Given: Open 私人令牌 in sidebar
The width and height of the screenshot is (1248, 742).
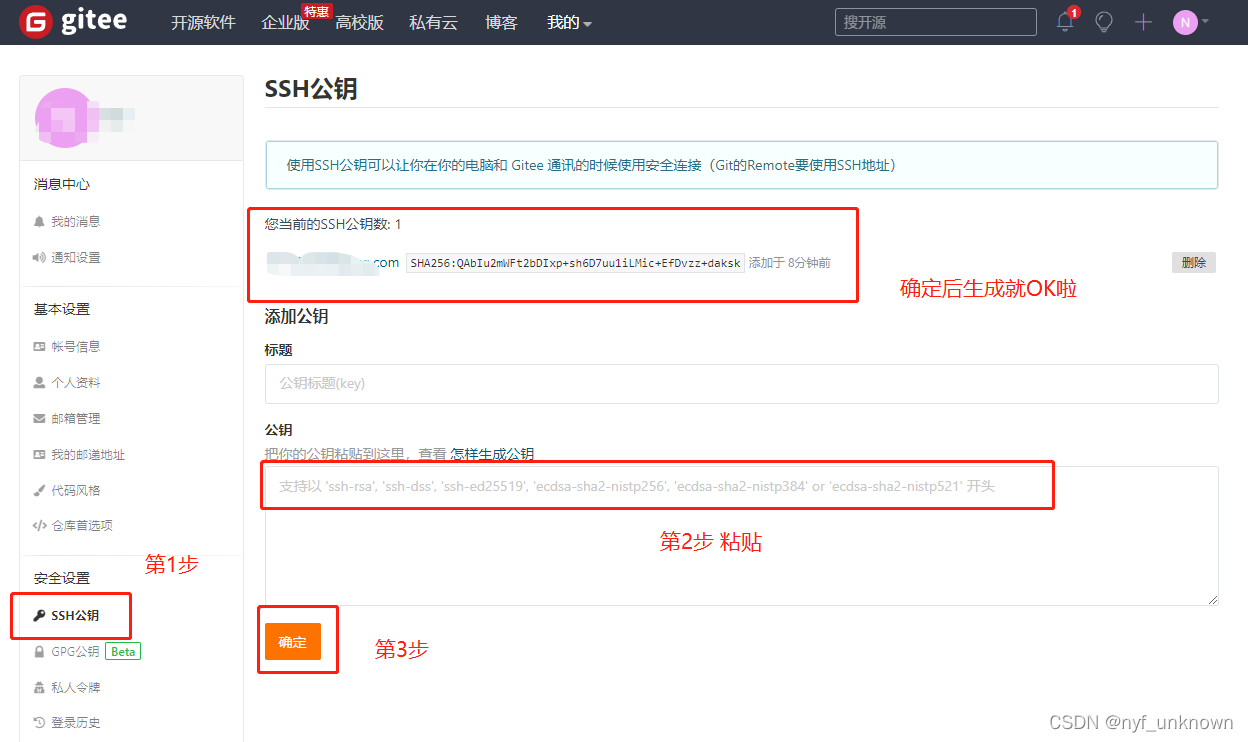Looking at the screenshot, I should pos(76,687).
